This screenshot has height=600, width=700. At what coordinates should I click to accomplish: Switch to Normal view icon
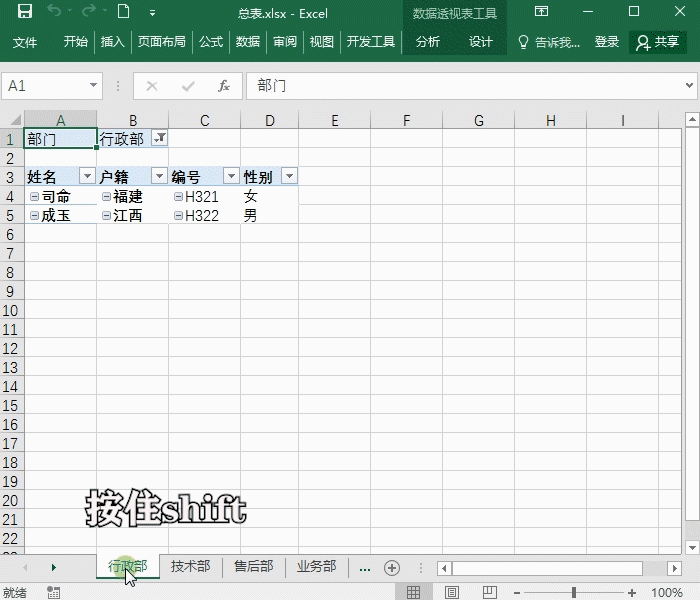click(413, 592)
